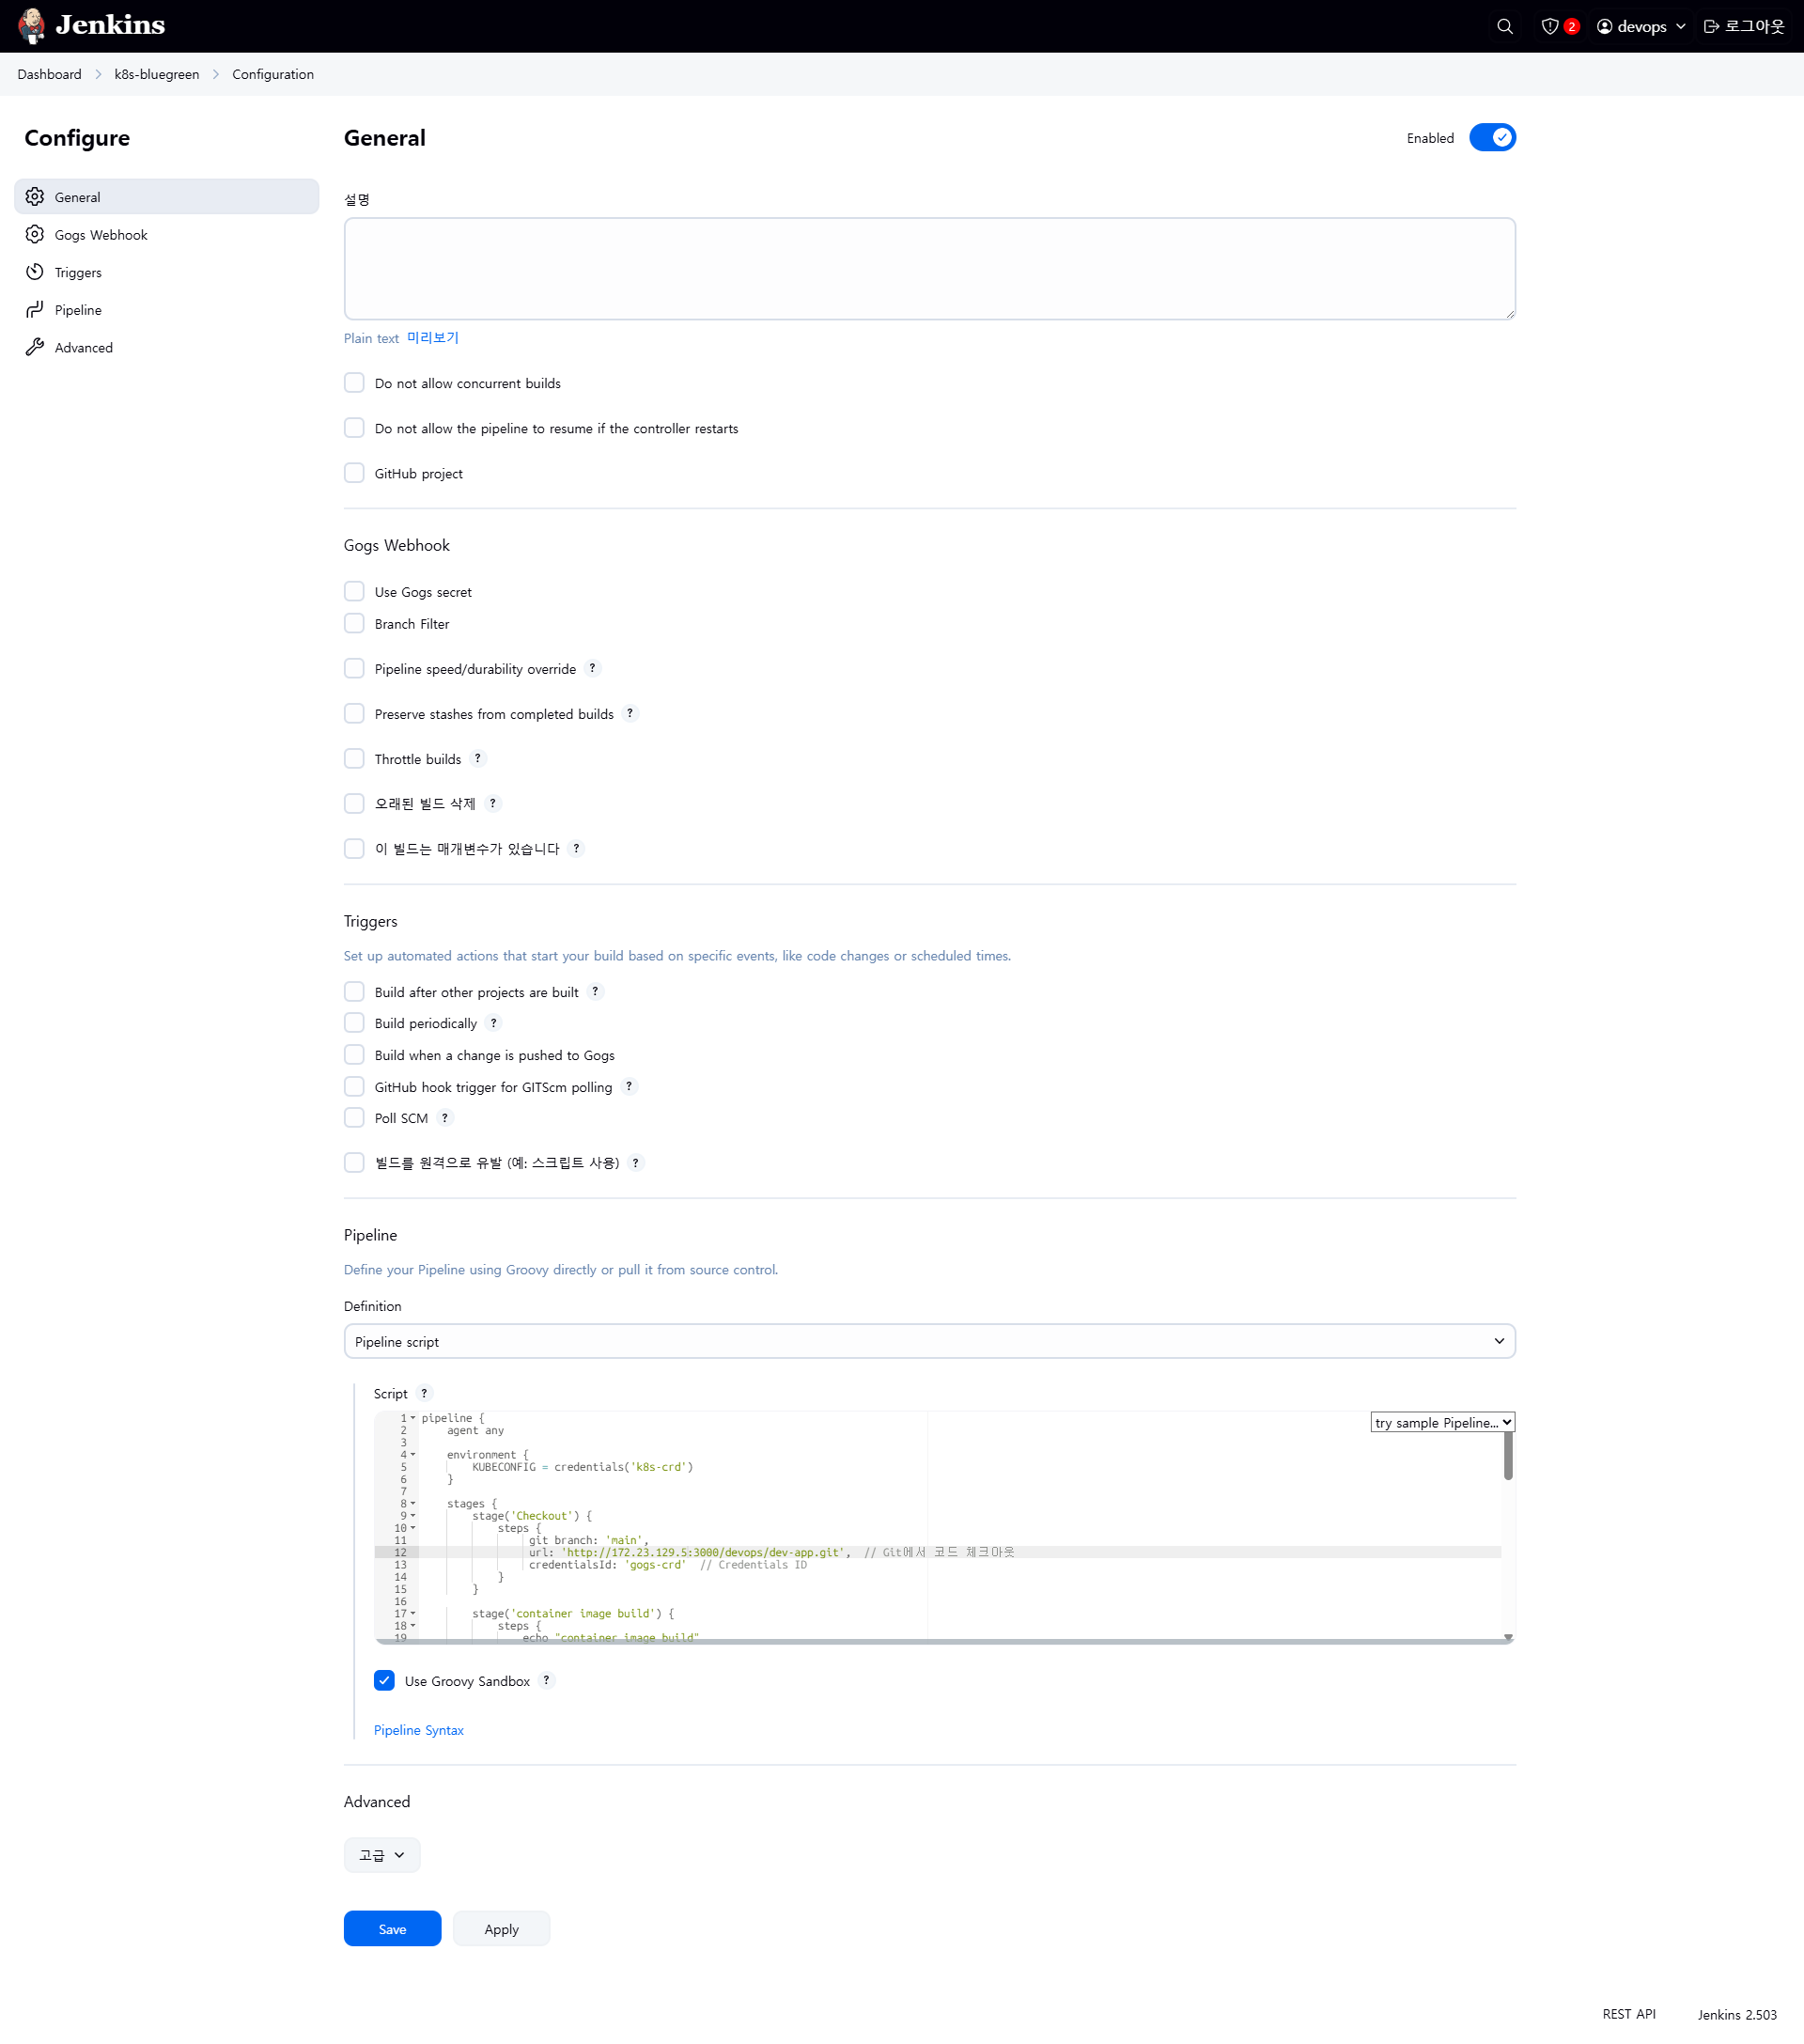Open the Pipeline Syntax link

[418, 1730]
